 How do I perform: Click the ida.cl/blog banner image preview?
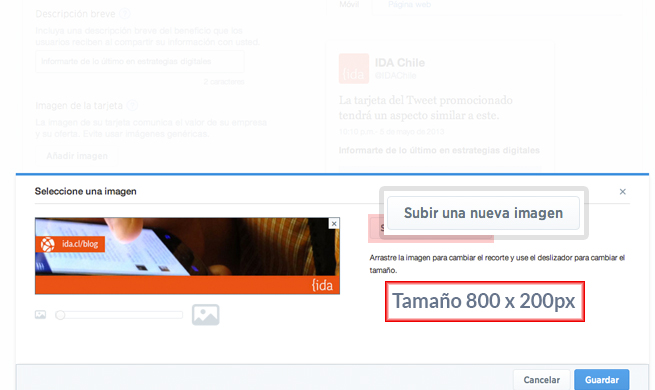(x=187, y=256)
